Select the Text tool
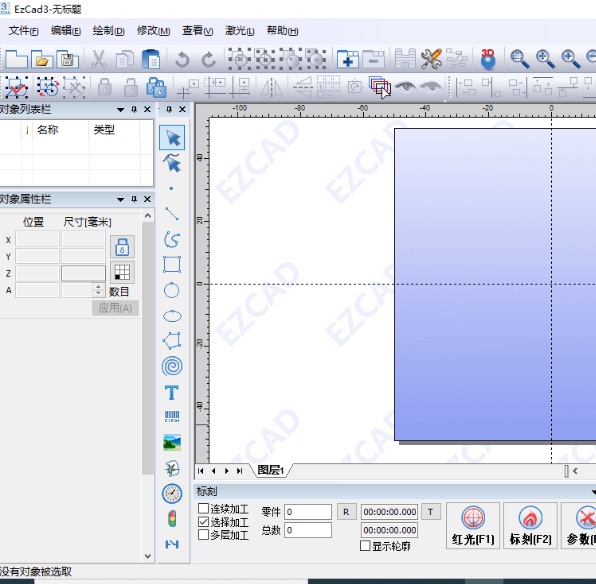 pyautogui.click(x=172, y=392)
